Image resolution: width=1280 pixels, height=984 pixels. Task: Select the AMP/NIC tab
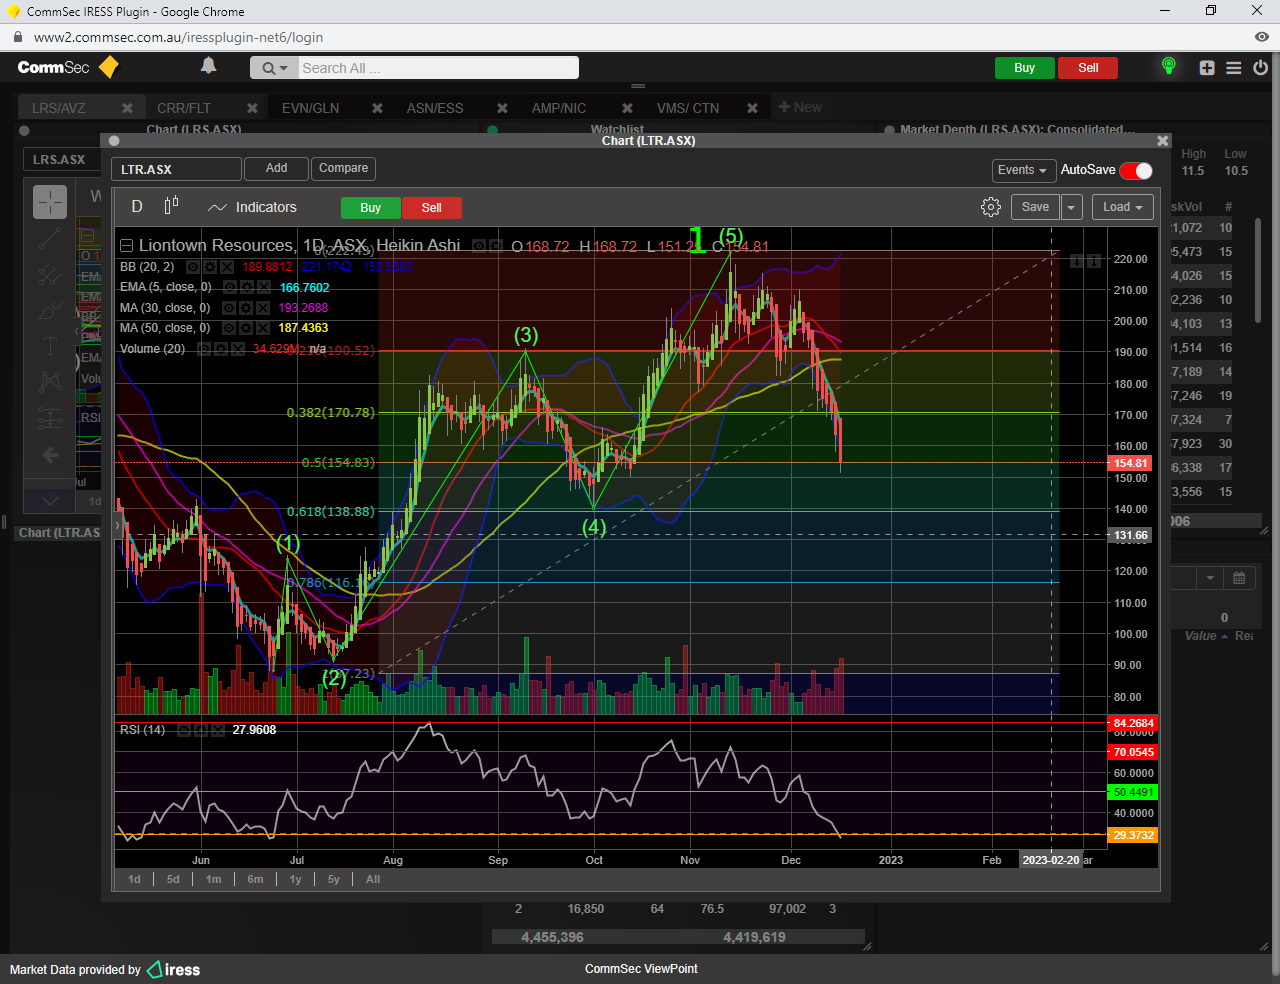point(558,108)
